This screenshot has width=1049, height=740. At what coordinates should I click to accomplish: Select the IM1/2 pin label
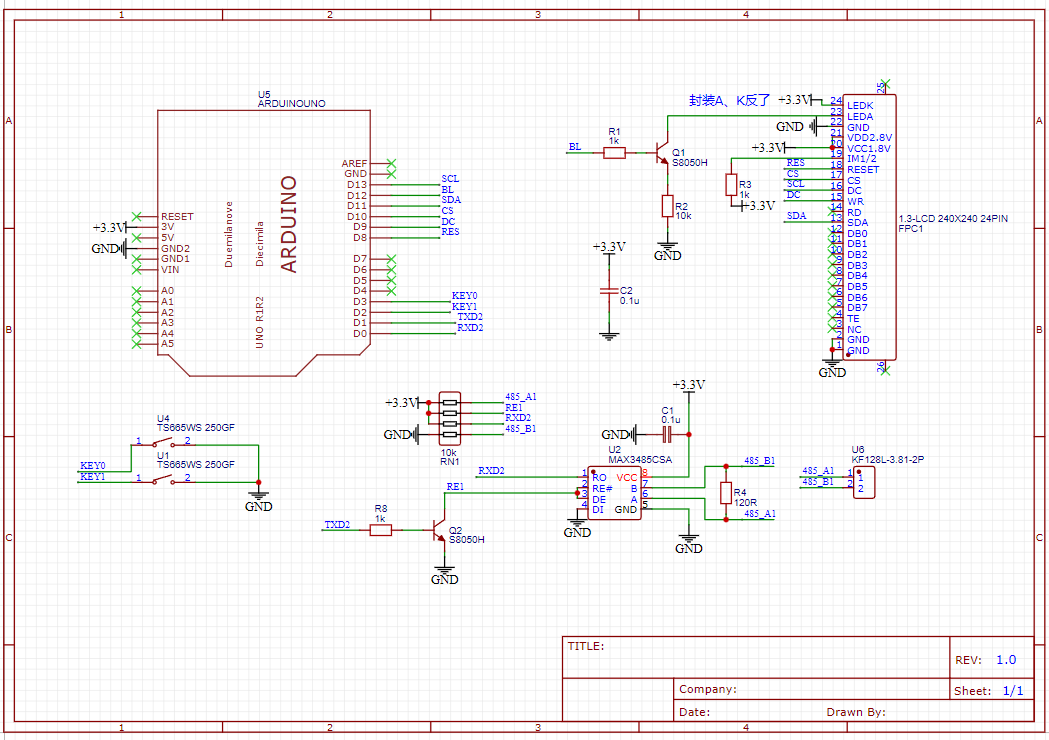pos(861,159)
